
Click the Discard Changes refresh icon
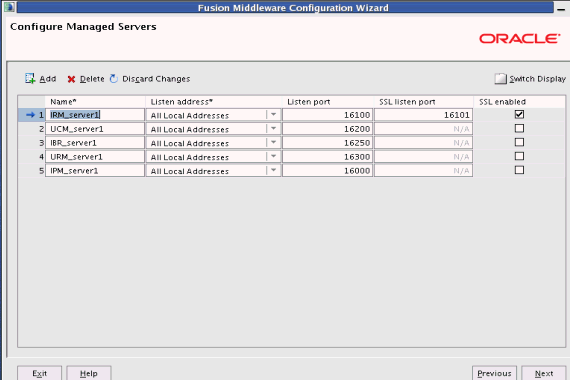[x=114, y=79]
